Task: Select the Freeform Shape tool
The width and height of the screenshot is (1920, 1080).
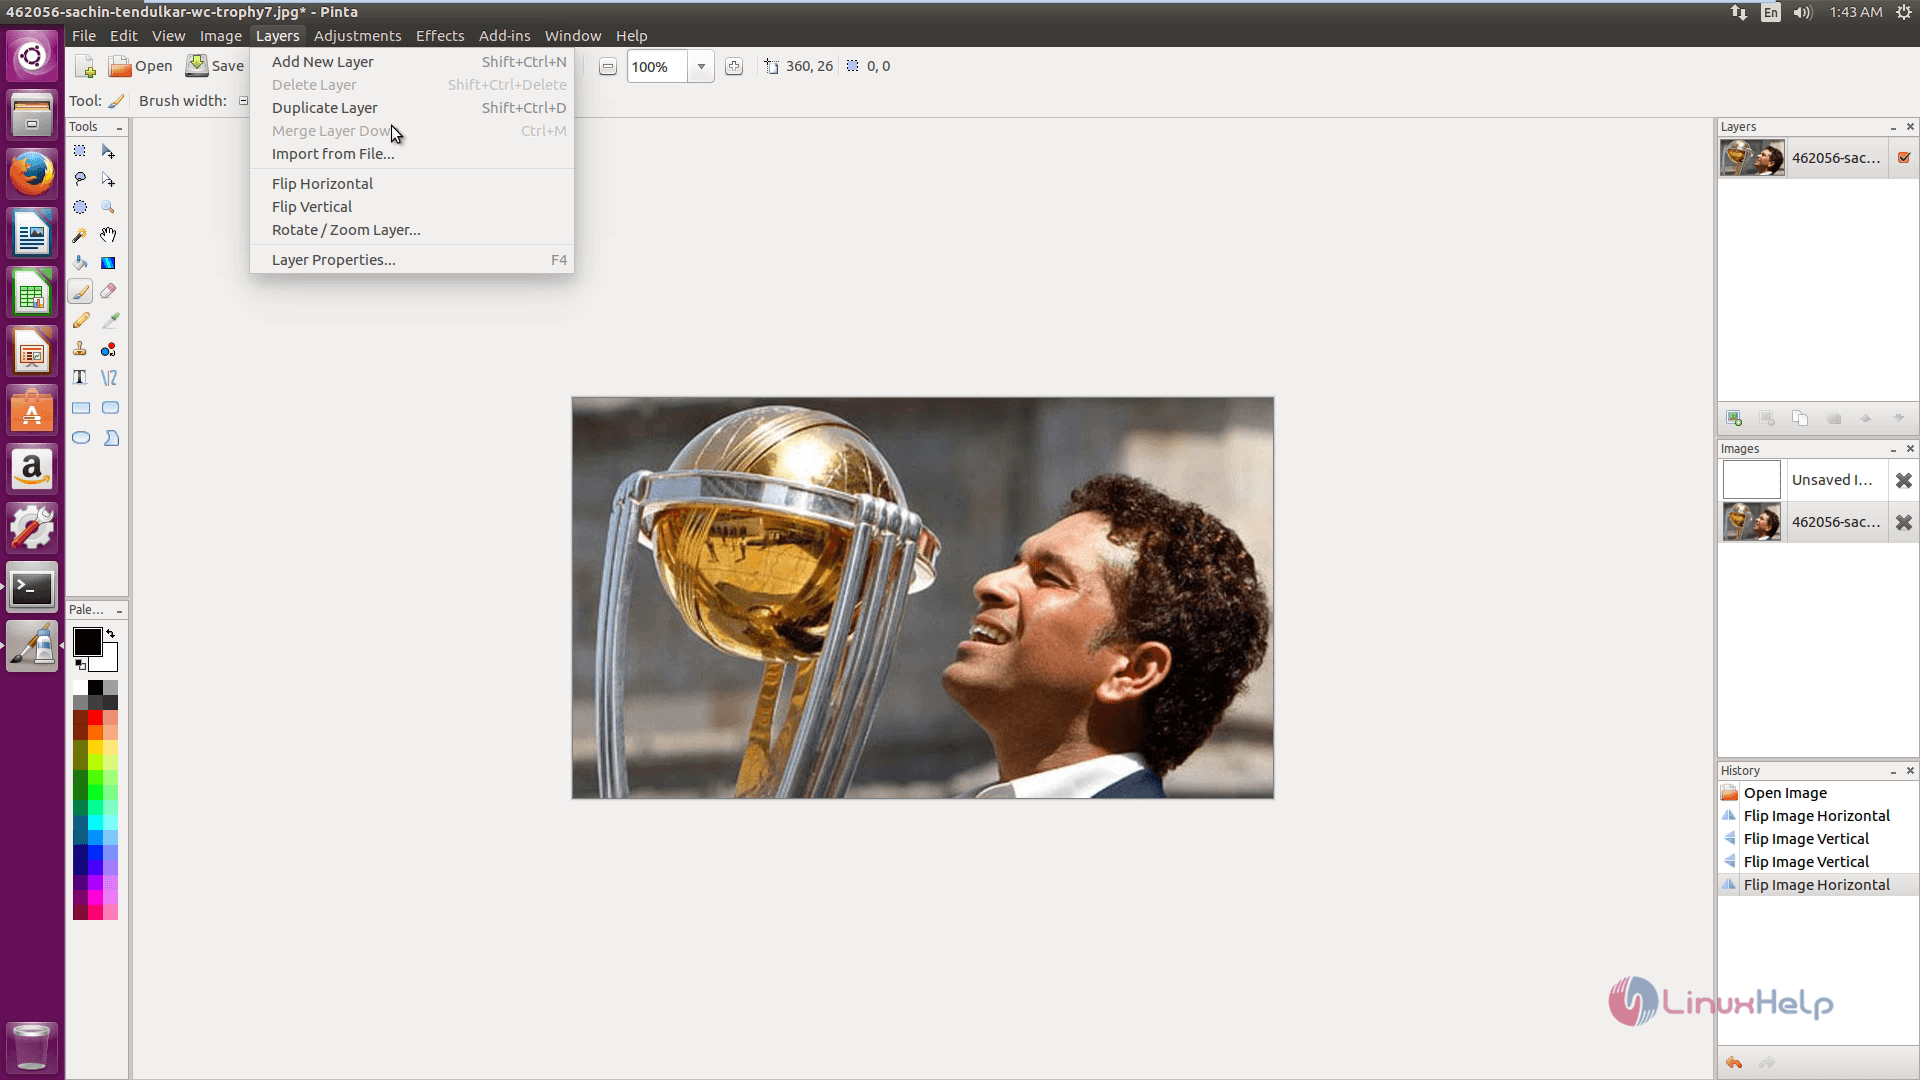Action: pos(111,438)
